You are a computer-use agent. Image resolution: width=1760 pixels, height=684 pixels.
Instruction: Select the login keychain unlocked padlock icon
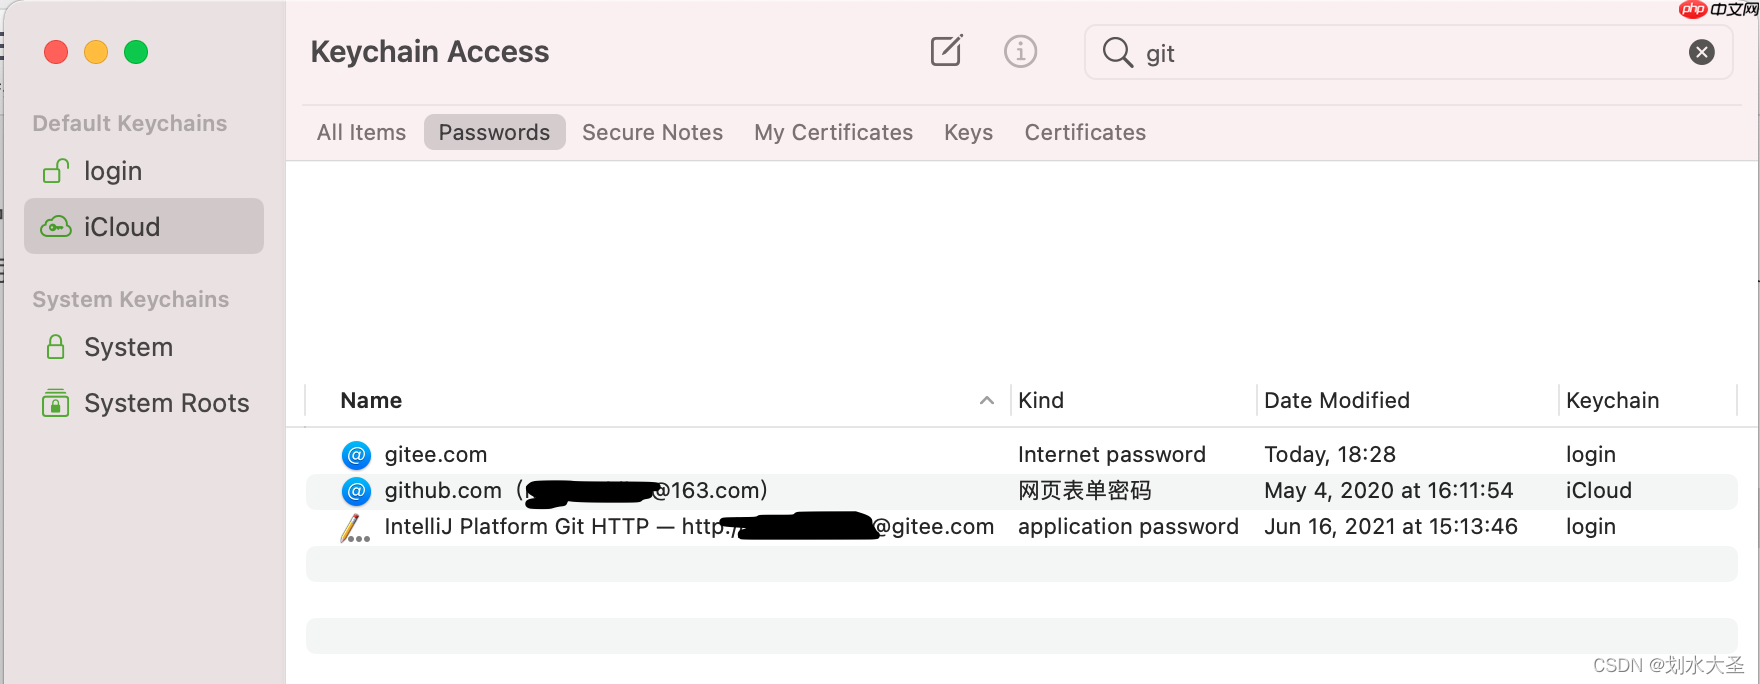(56, 171)
